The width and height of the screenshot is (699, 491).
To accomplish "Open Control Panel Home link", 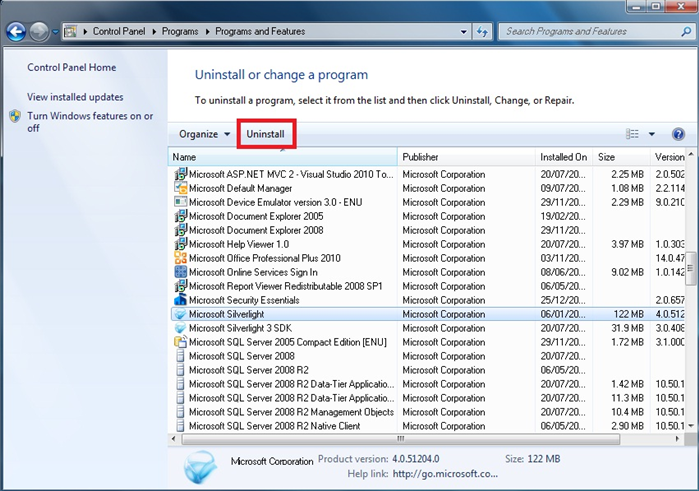I will coord(71,67).
